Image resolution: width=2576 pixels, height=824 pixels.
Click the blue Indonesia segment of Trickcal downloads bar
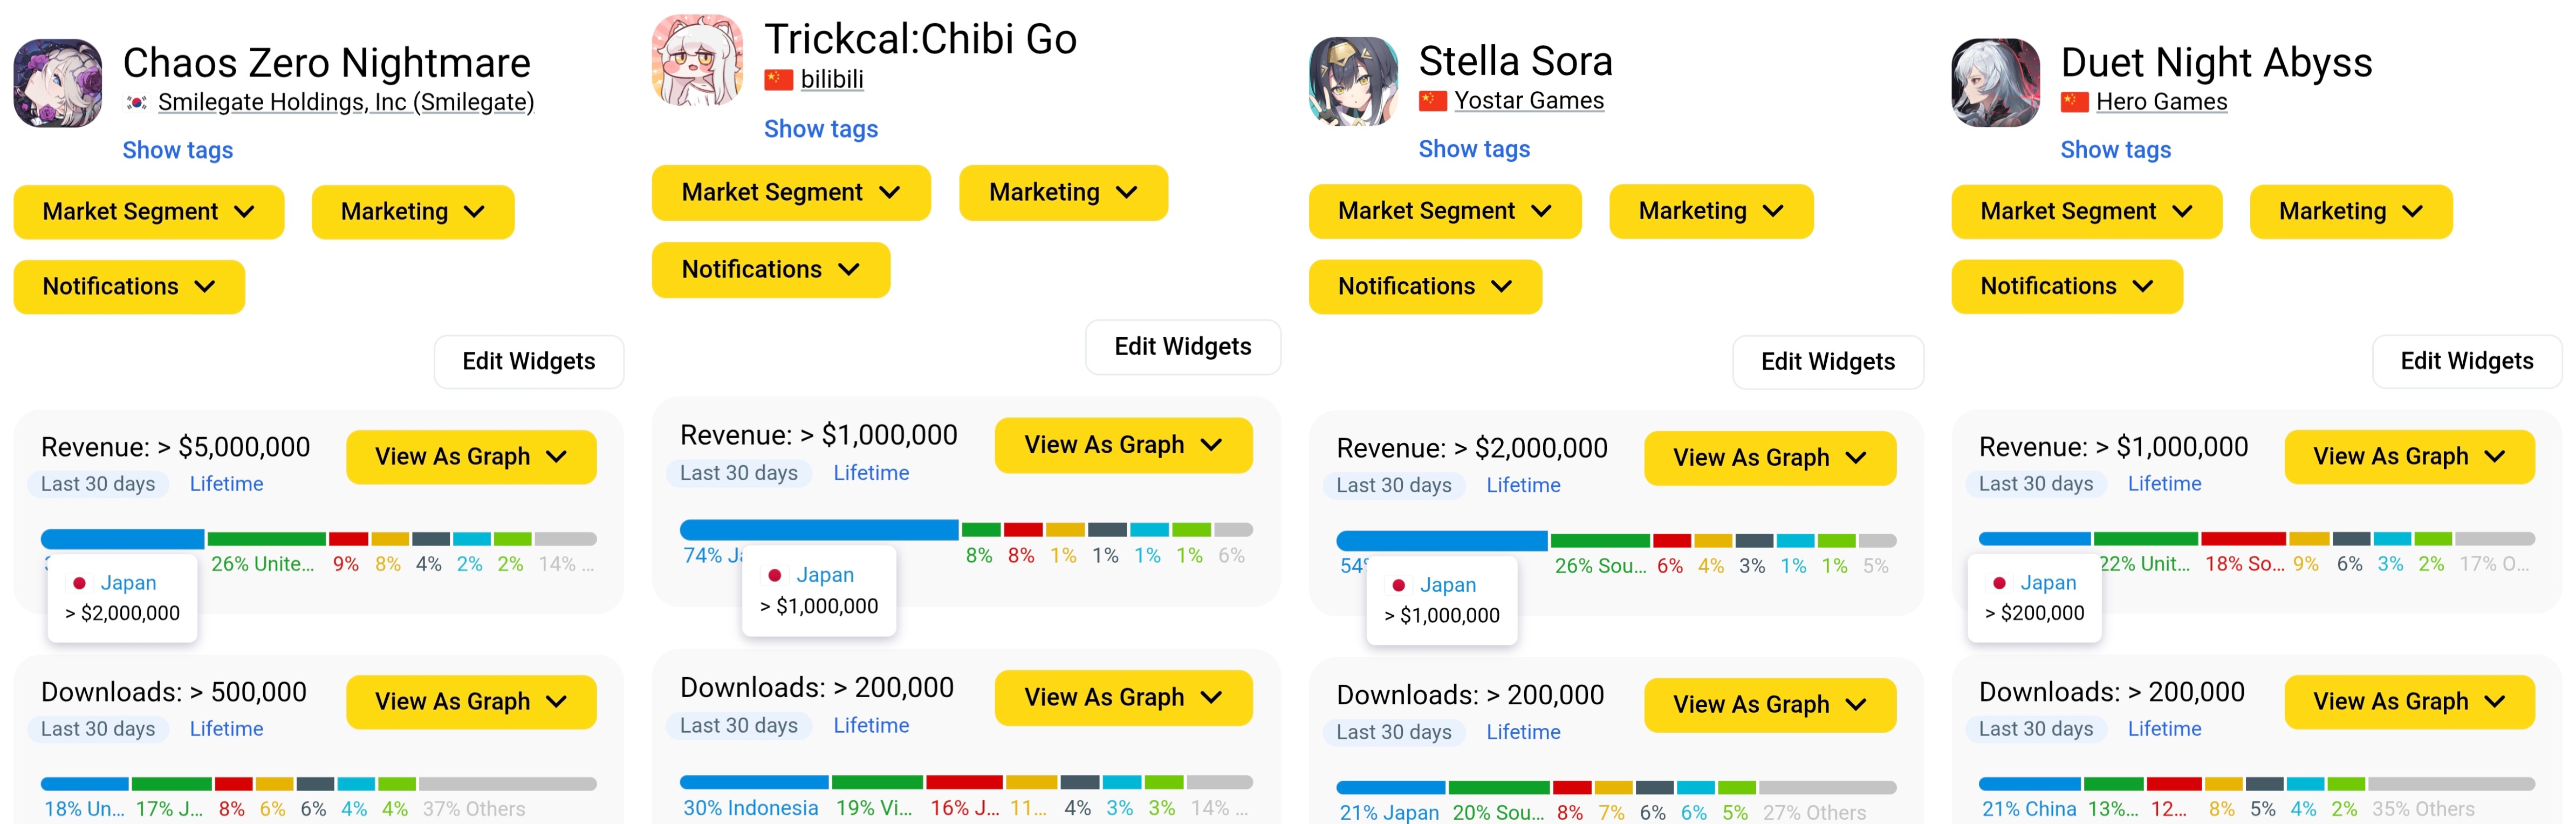(754, 782)
